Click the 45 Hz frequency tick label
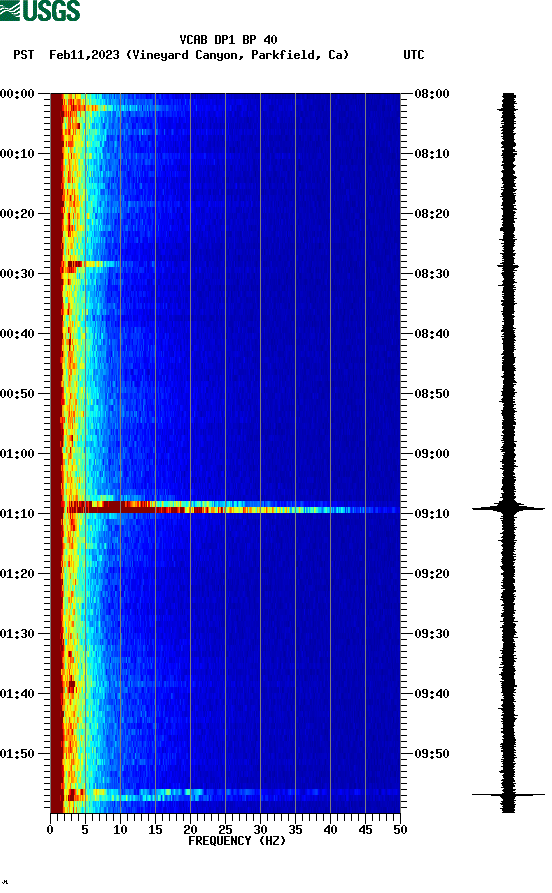552x893 pixels. (365, 830)
